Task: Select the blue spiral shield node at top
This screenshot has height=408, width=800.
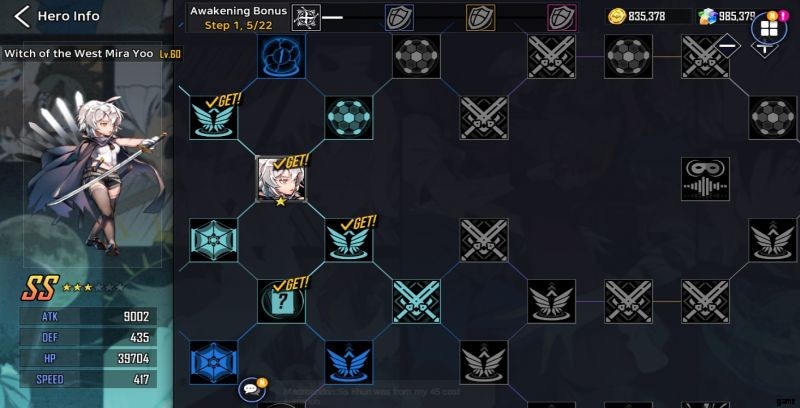Action: click(281, 56)
